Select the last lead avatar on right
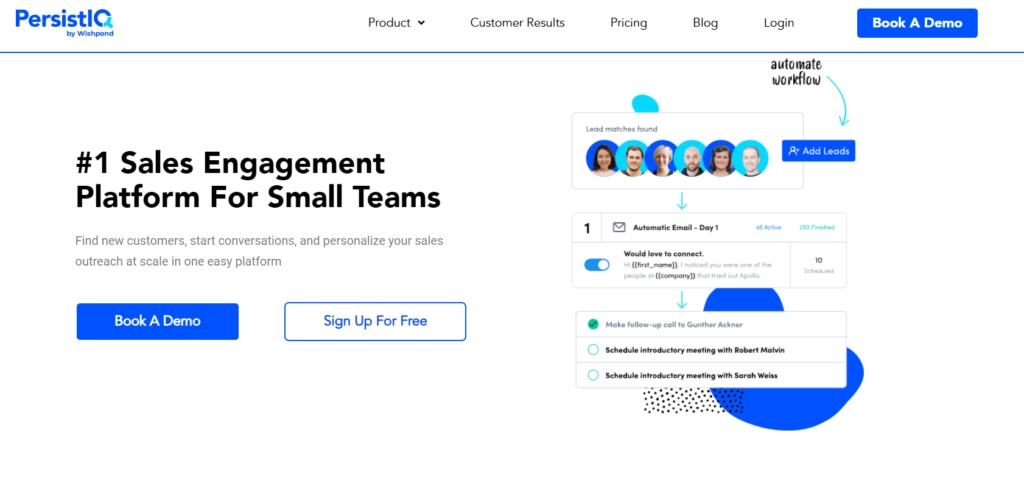Viewport: 1024px width, 483px height. [x=750, y=158]
